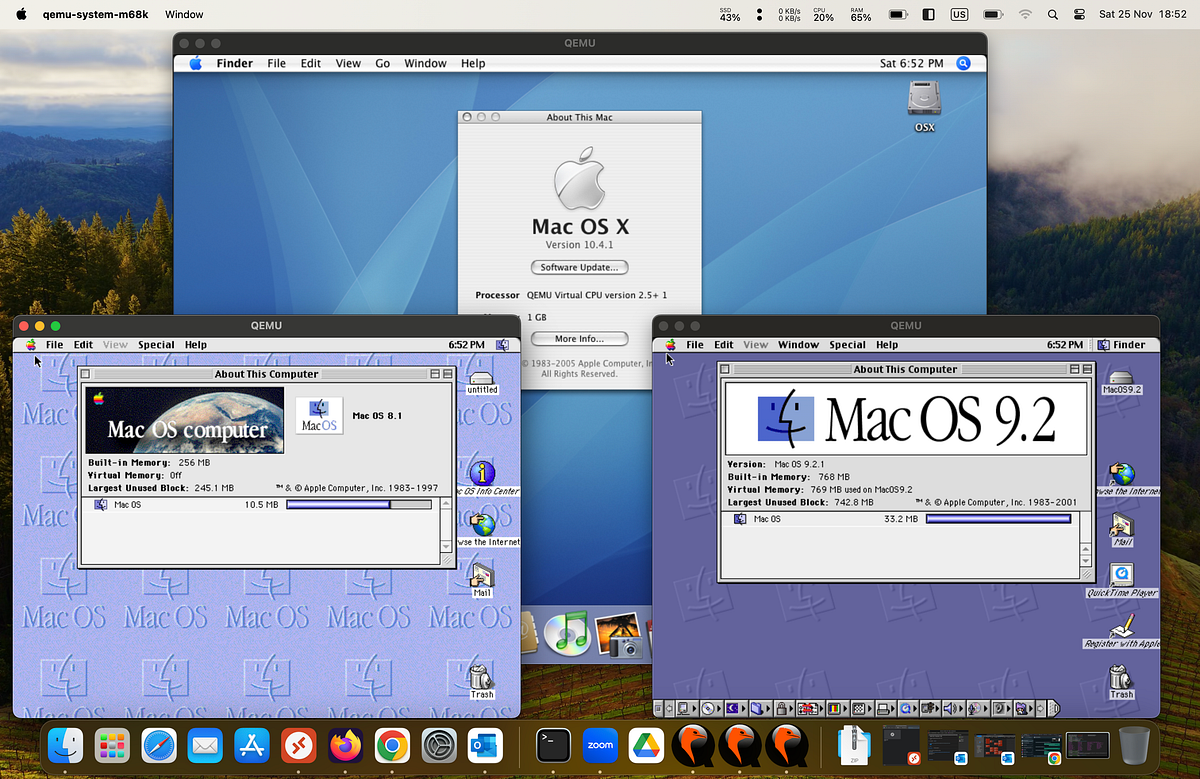Toggle host Control Center in menu bar

tap(1079, 15)
